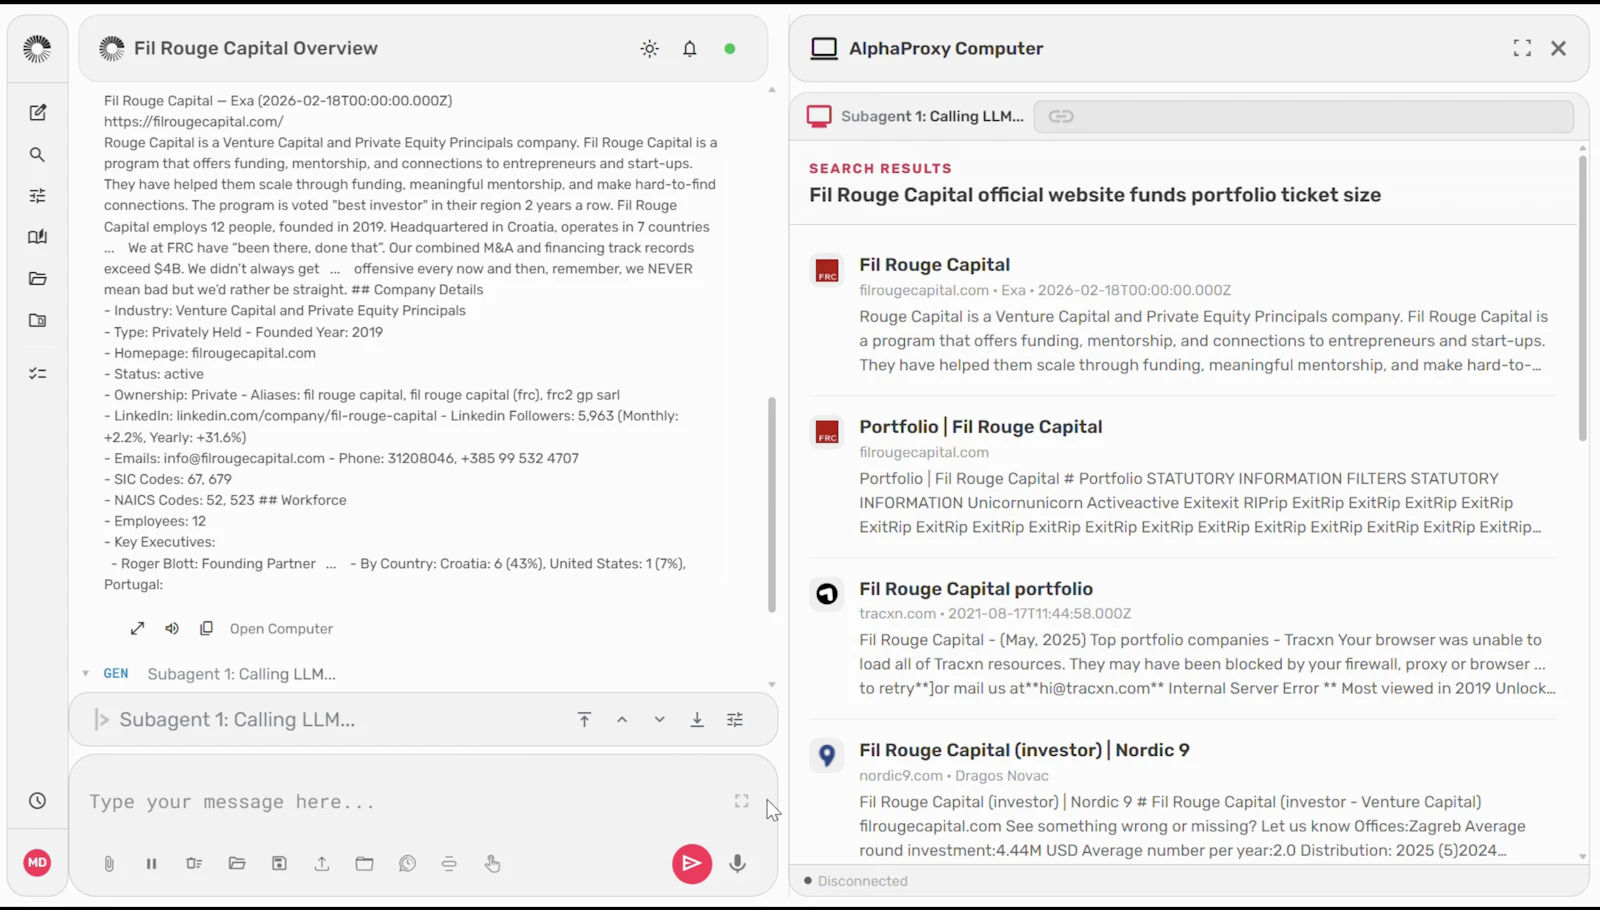This screenshot has width=1600, height=910.
Task: Go to next step chevron down
Action: (659, 720)
